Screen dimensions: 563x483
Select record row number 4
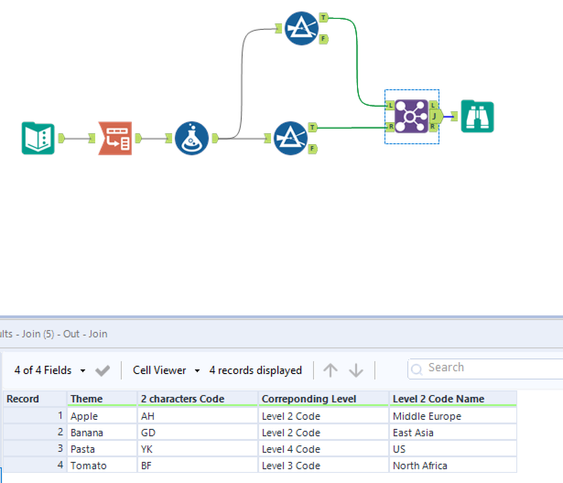pyautogui.click(x=35, y=466)
